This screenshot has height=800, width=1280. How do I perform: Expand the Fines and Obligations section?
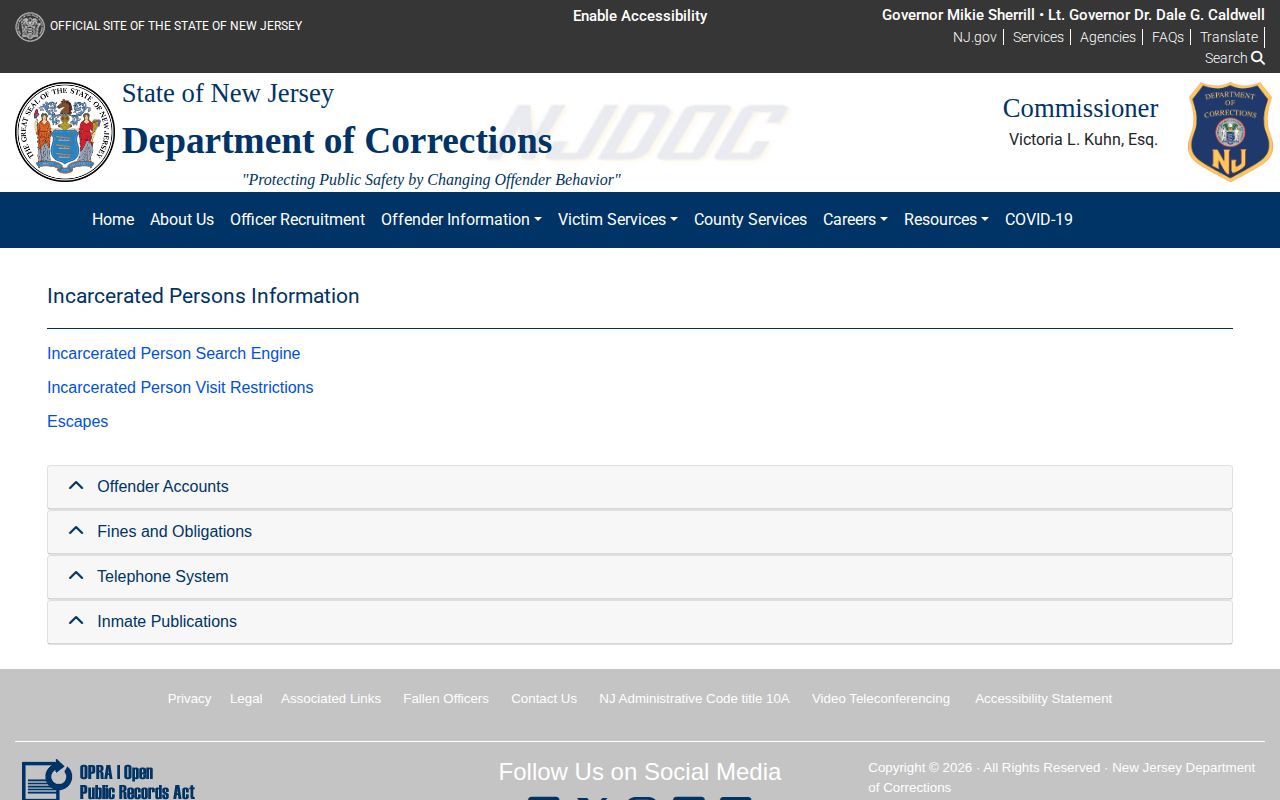[640, 532]
